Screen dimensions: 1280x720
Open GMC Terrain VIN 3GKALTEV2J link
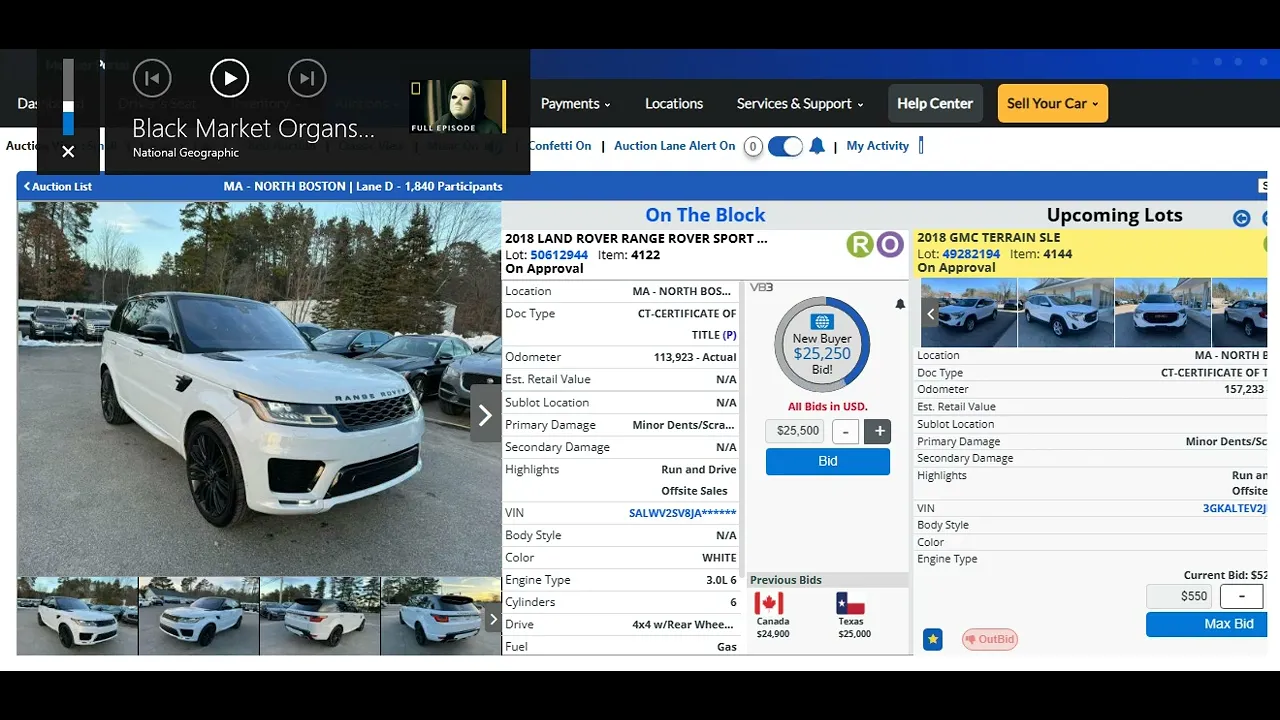pyautogui.click(x=1234, y=508)
